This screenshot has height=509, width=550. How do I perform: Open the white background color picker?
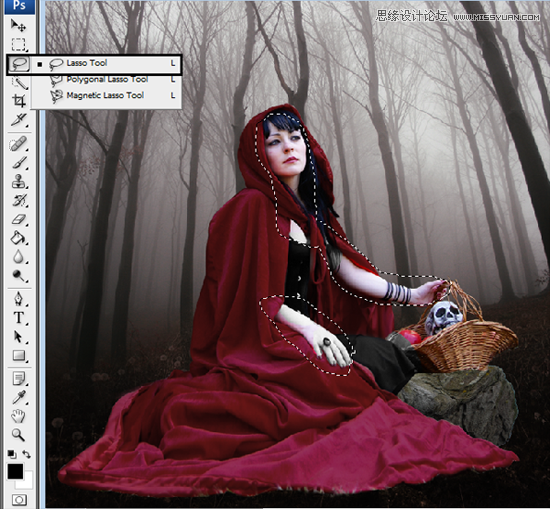[x=28, y=483]
